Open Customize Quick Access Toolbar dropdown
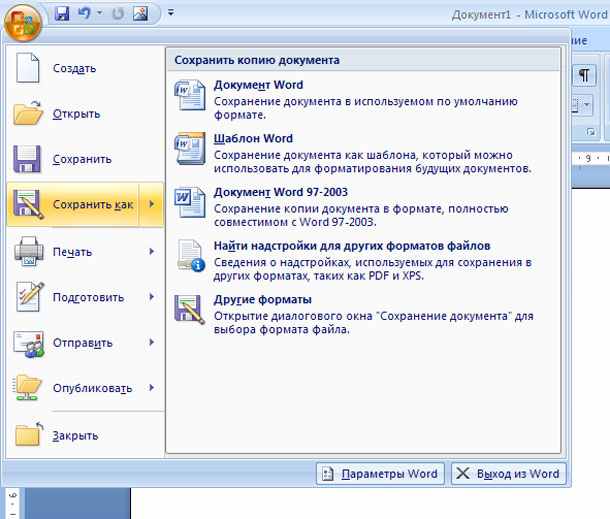The image size is (610, 519). point(170,12)
